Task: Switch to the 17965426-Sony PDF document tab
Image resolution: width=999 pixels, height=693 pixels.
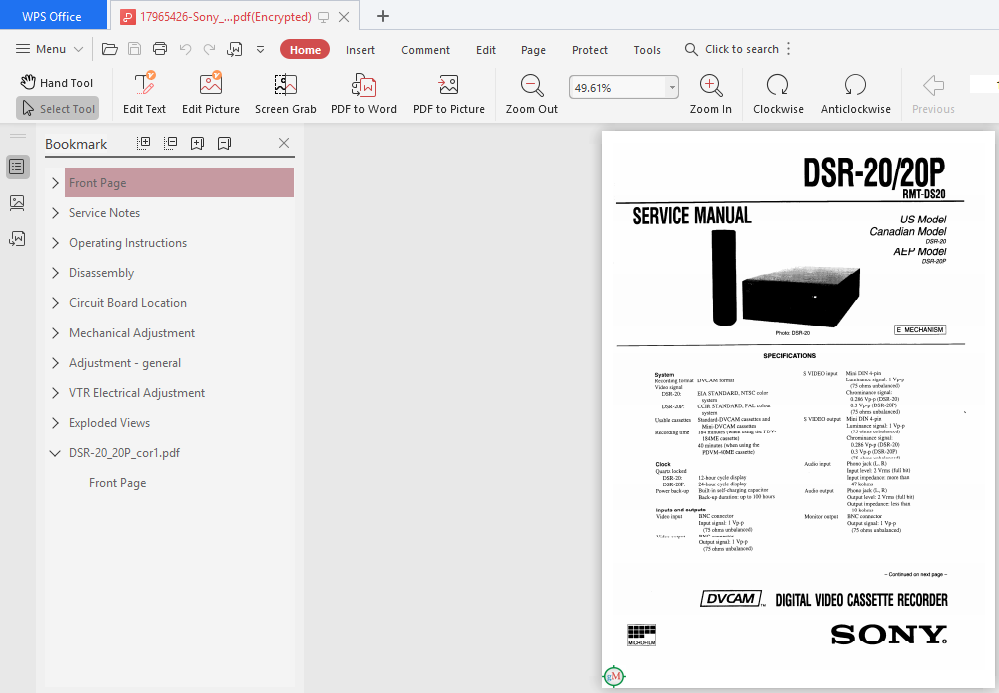Action: [x=226, y=17]
